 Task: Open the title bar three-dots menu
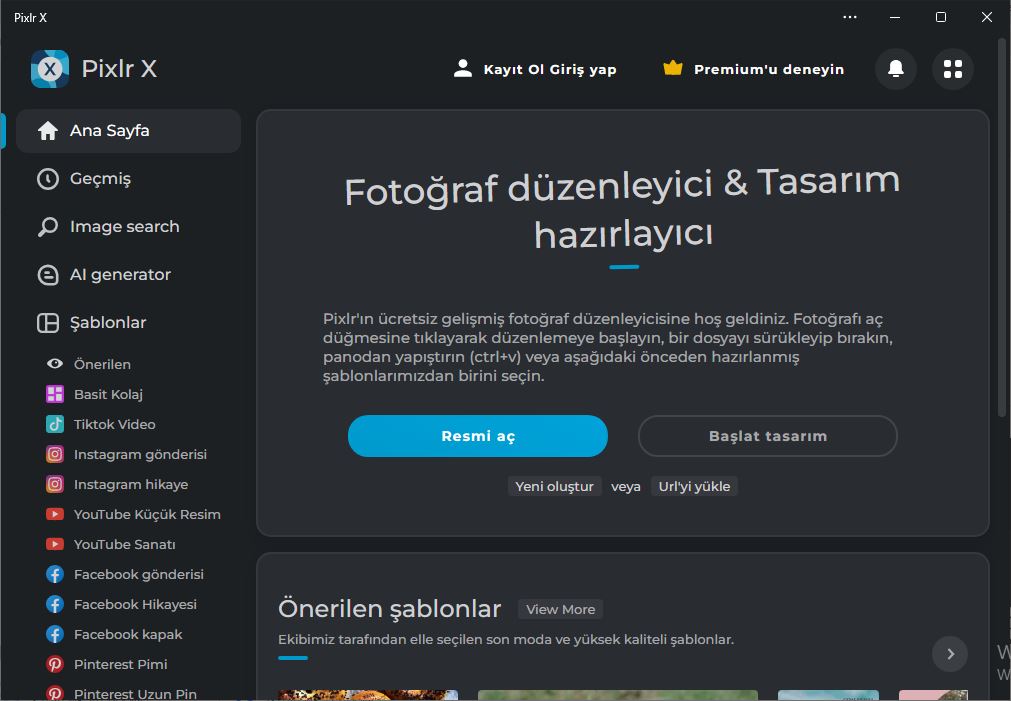click(850, 17)
